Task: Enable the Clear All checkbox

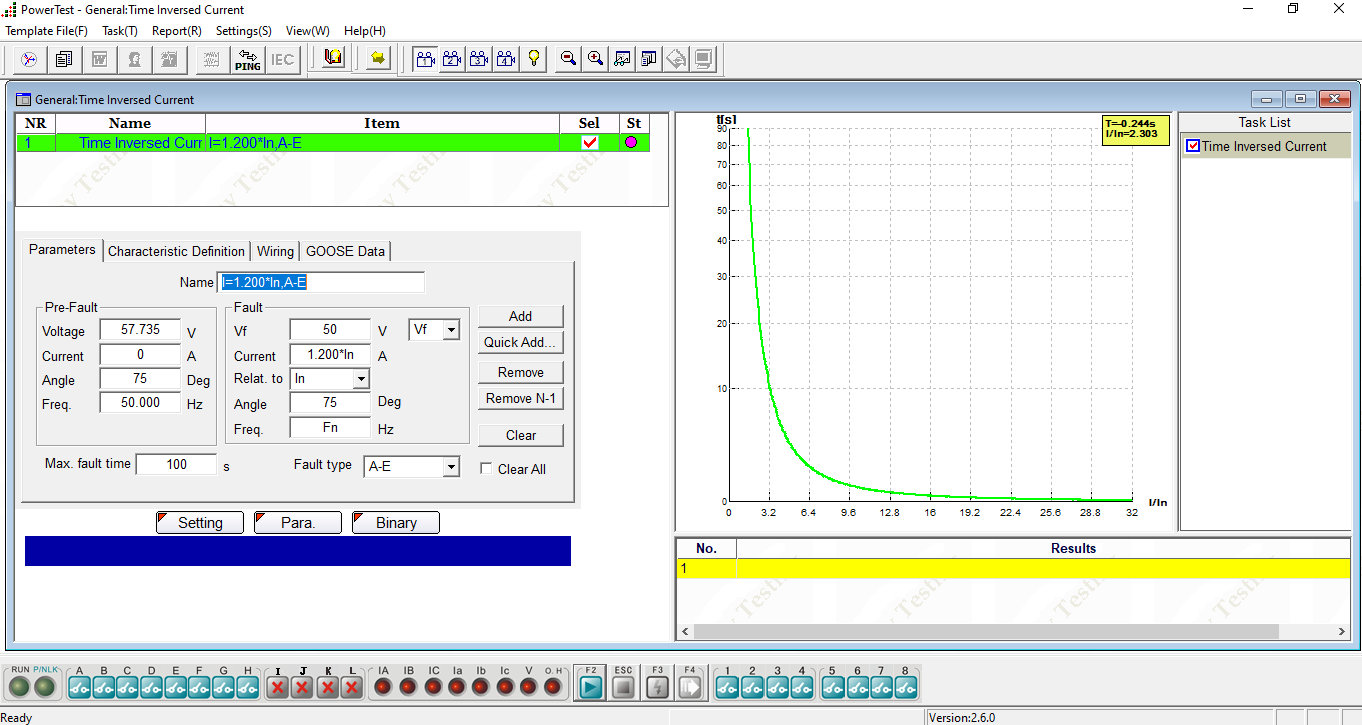Action: 487,469
